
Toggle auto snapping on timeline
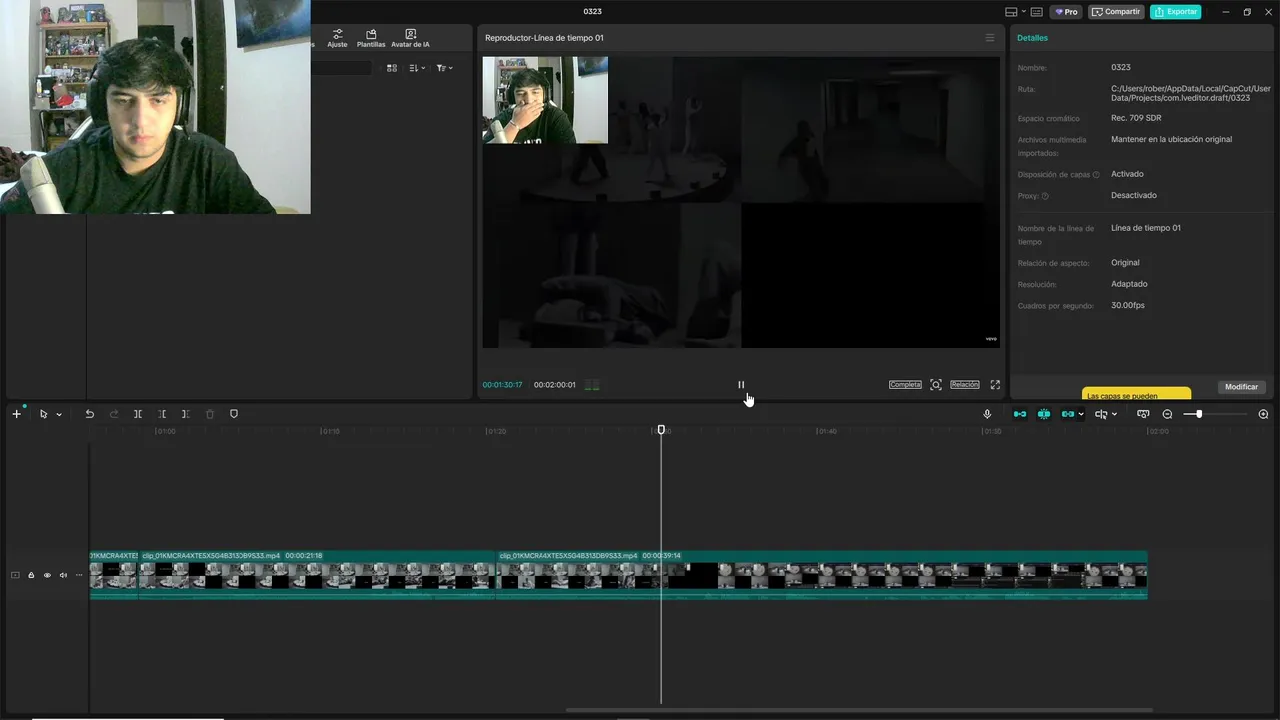(x=1044, y=414)
